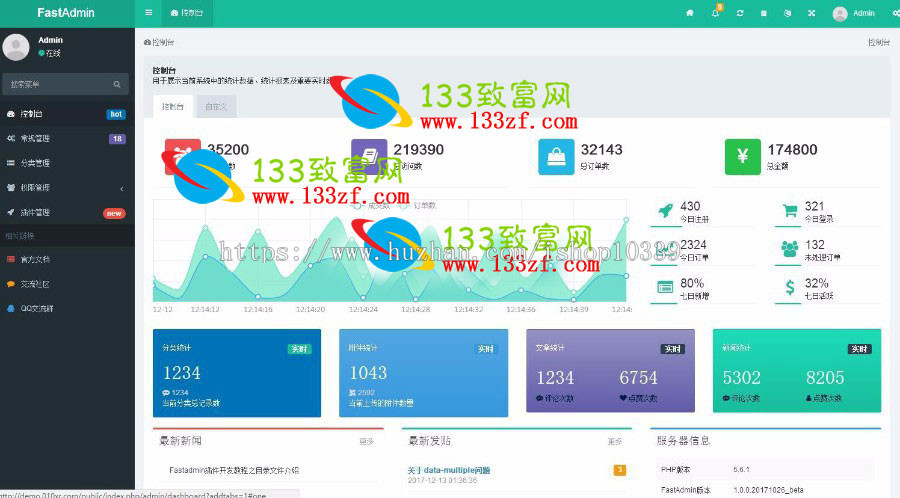Click the user icon label under 8205
The height and width of the screenshot is (498, 900).
824,398
